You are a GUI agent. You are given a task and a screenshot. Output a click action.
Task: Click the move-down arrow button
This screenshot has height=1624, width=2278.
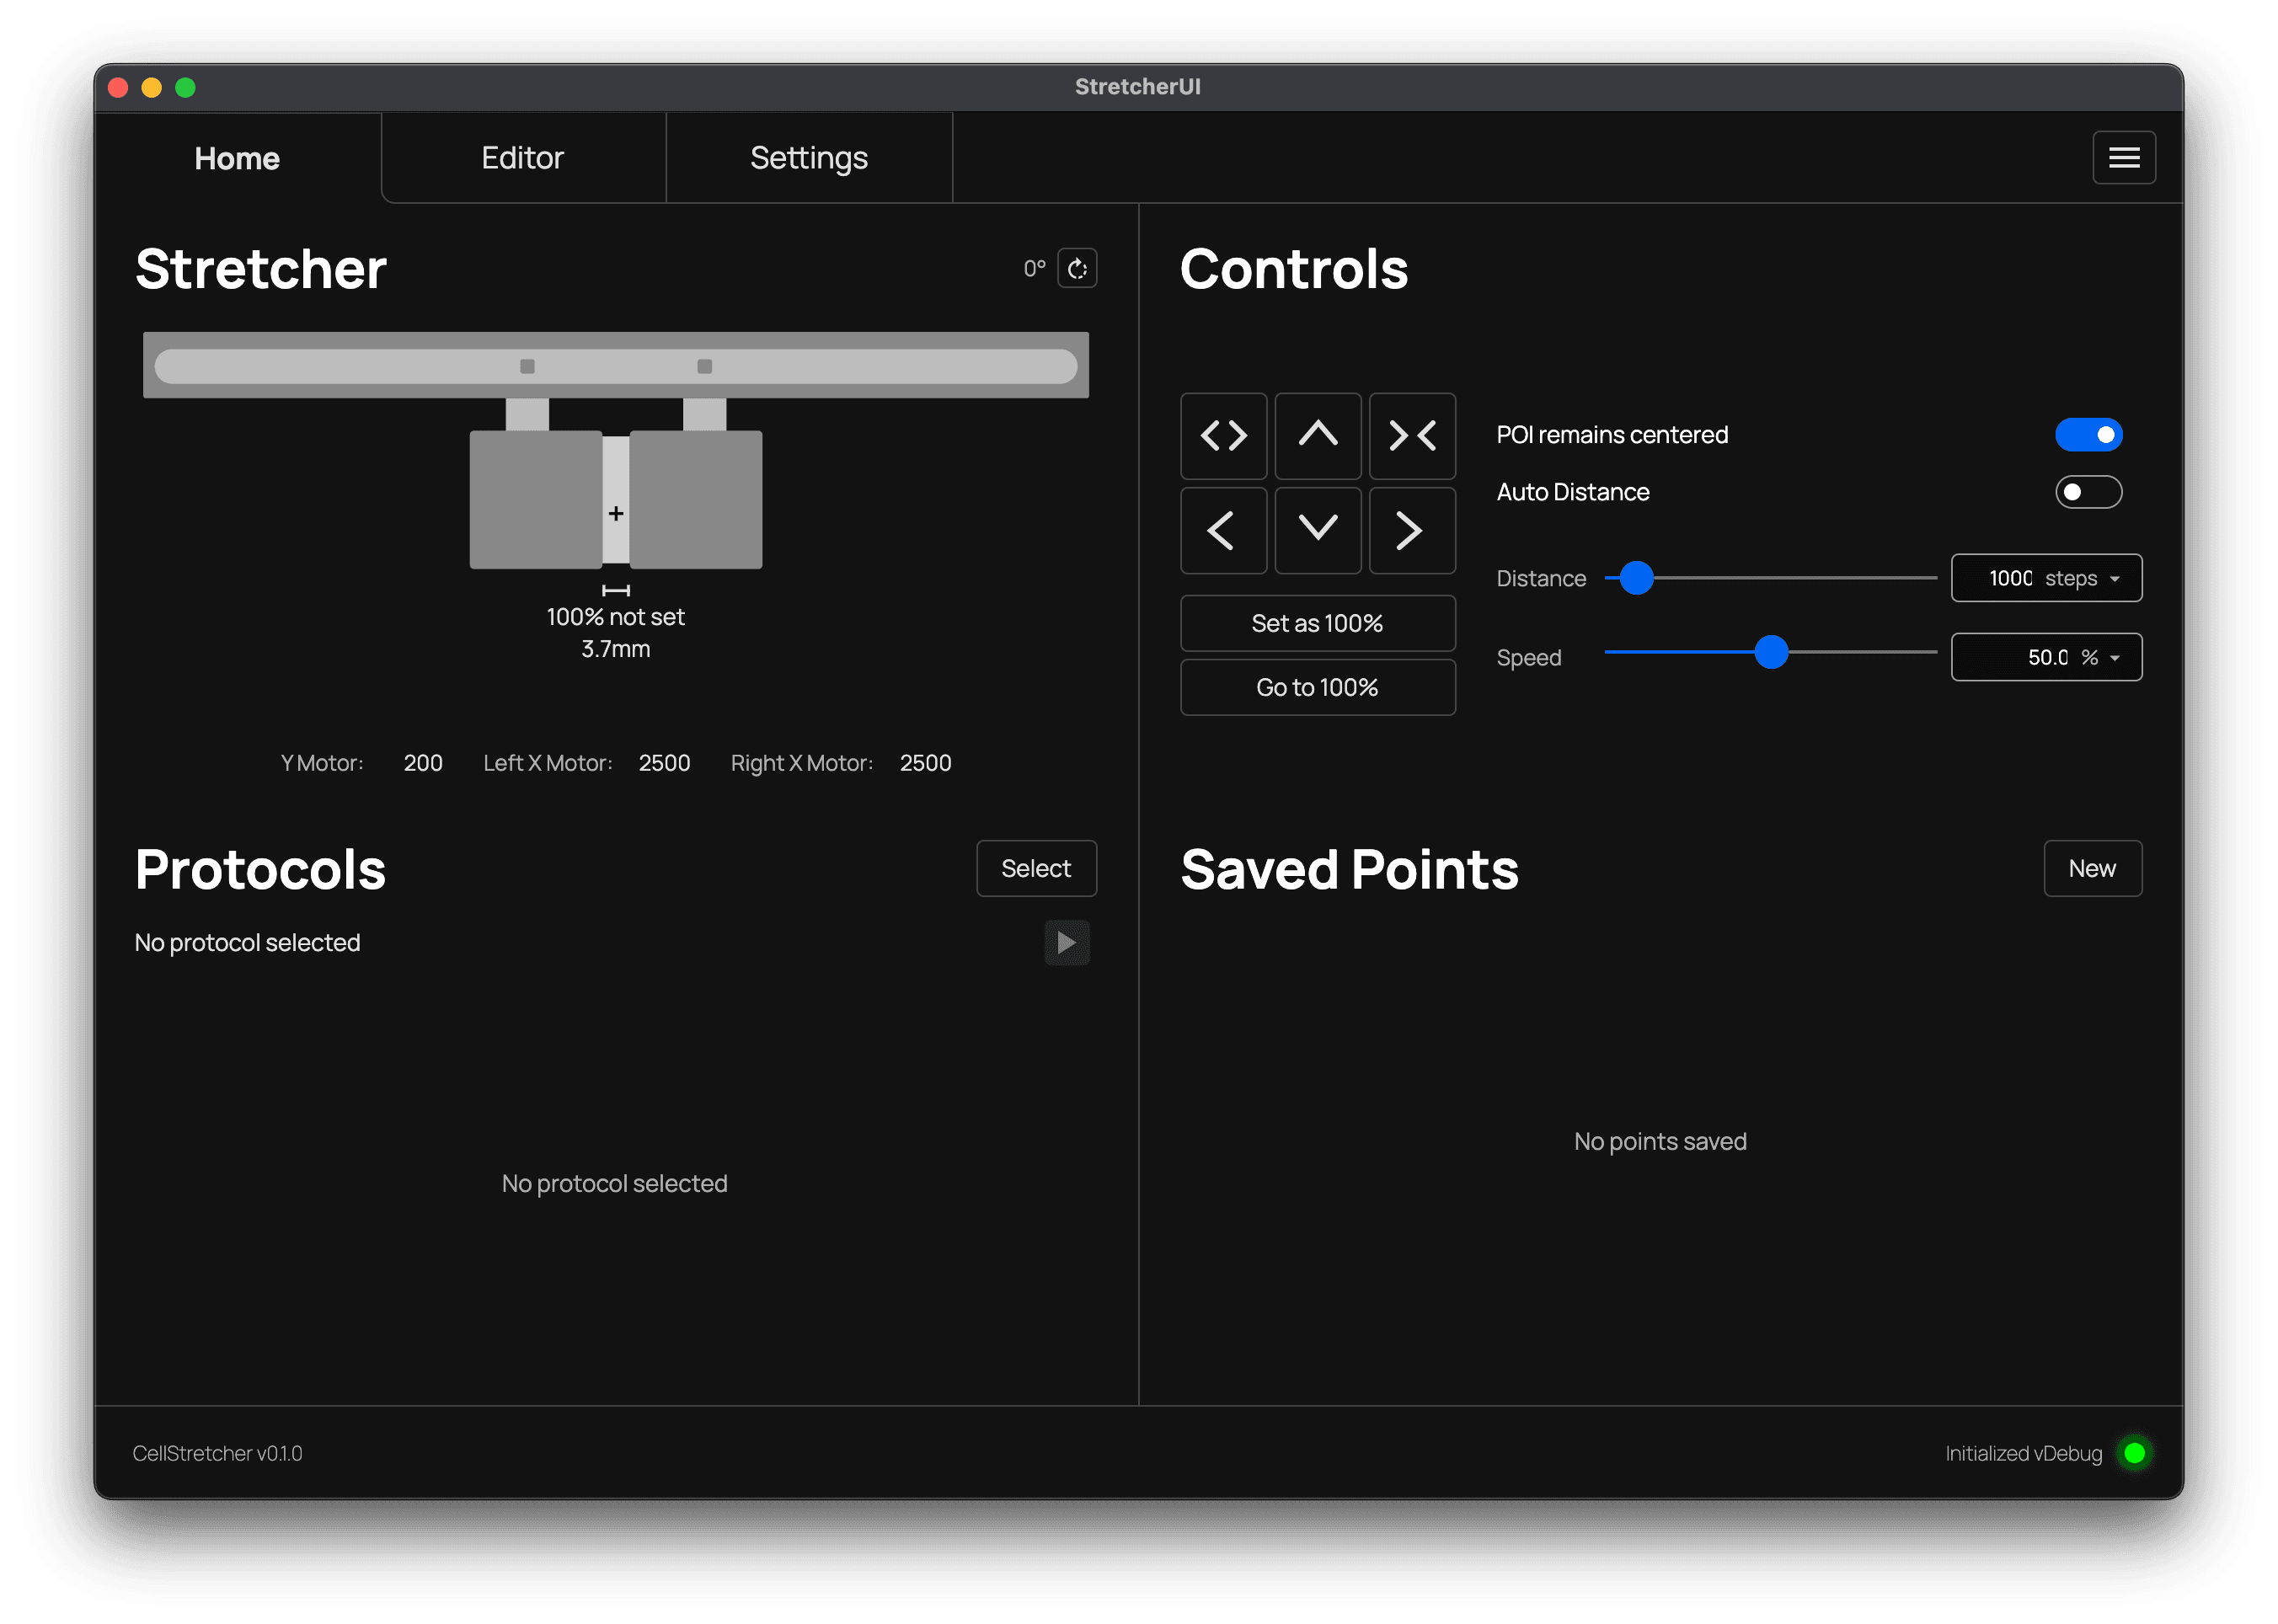tap(1317, 530)
